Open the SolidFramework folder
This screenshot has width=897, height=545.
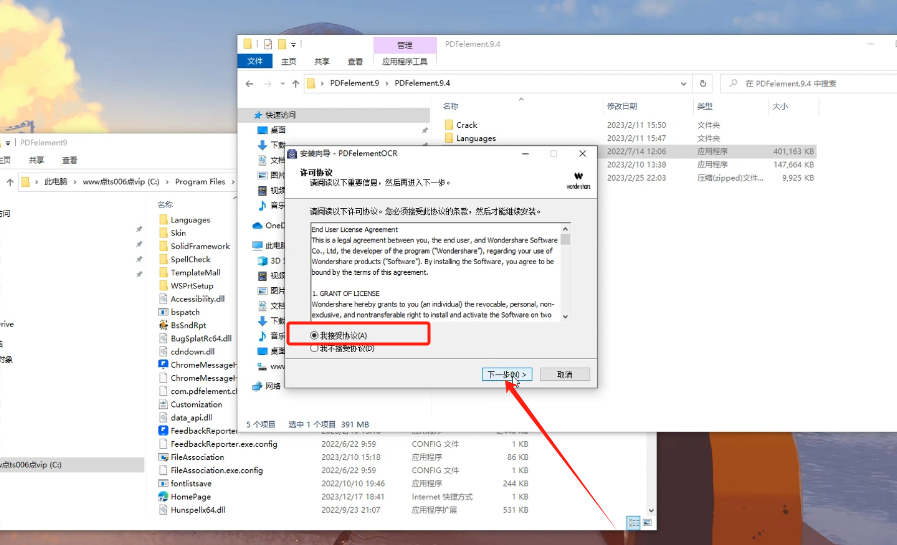tap(200, 246)
